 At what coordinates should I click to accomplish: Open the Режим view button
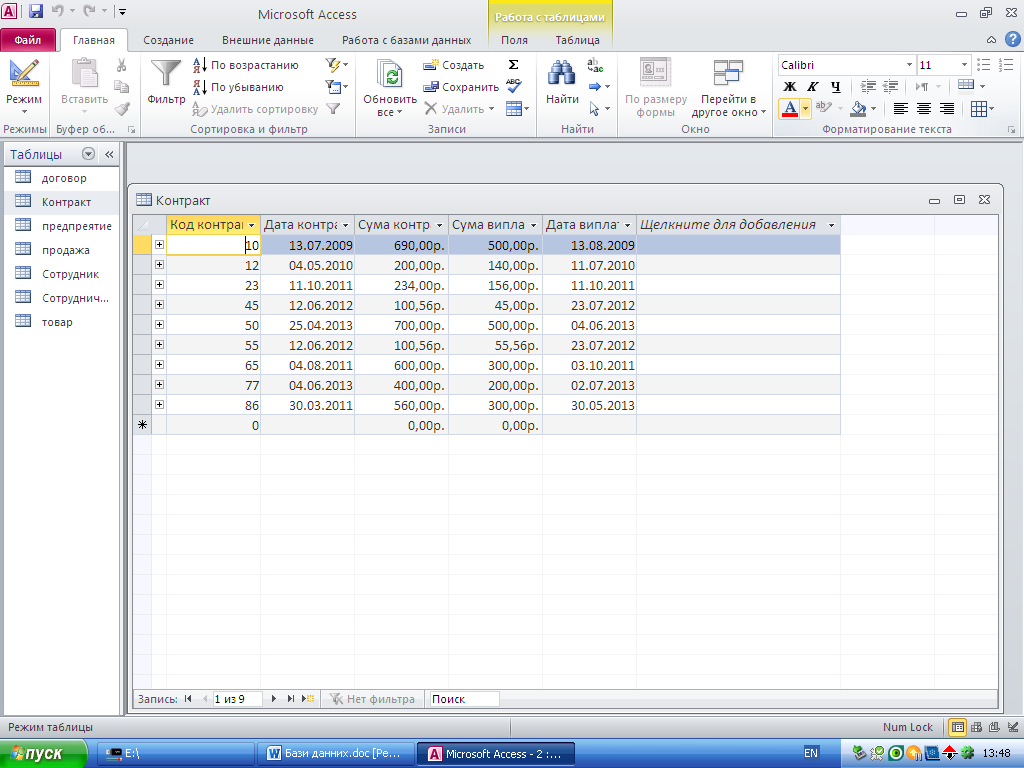click(x=24, y=85)
